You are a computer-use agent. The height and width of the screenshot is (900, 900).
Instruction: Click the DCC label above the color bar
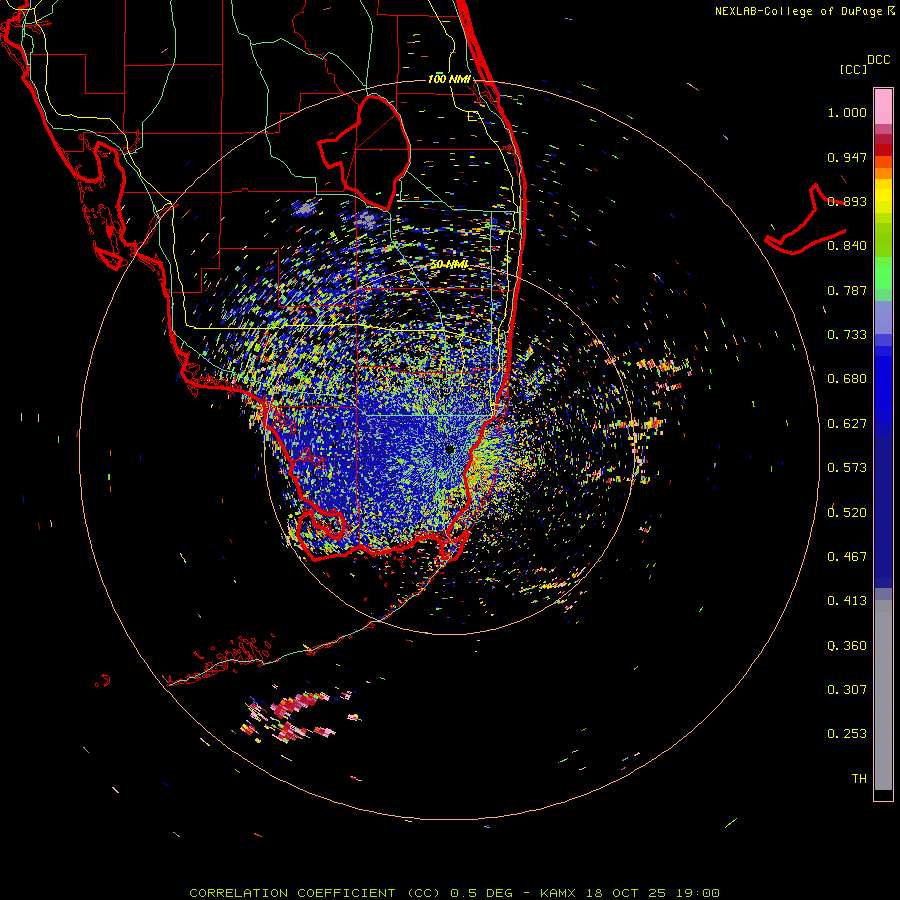[x=879, y=60]
